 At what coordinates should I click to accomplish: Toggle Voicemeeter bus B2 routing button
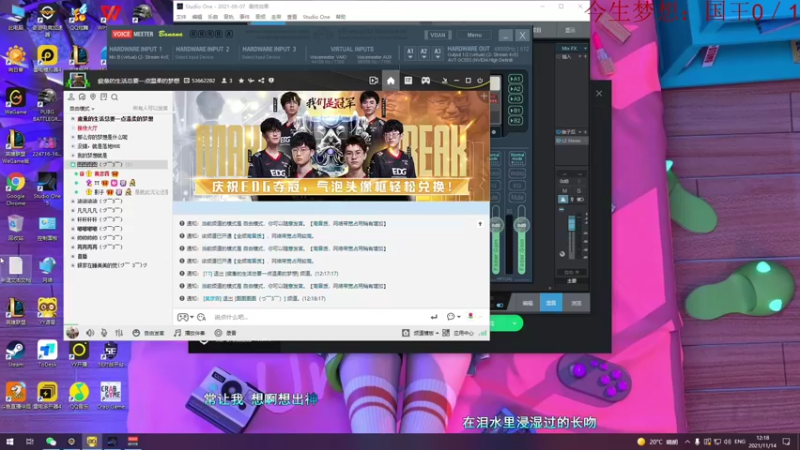pyautogui.click(x=515, y=120)
